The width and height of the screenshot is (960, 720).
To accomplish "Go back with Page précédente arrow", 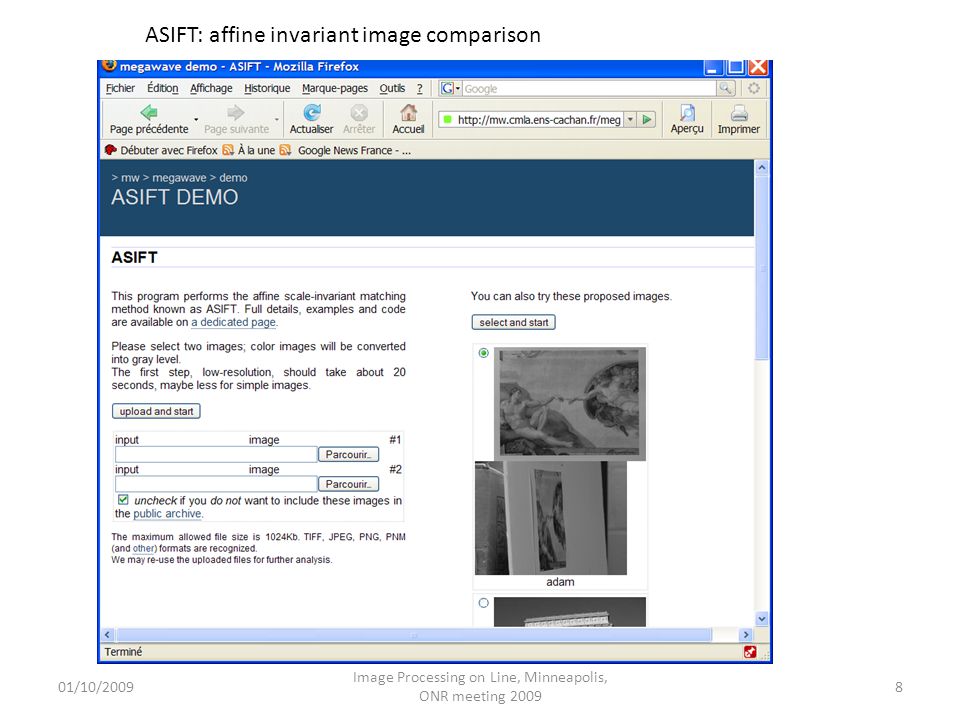I will [x=149, y=113].
